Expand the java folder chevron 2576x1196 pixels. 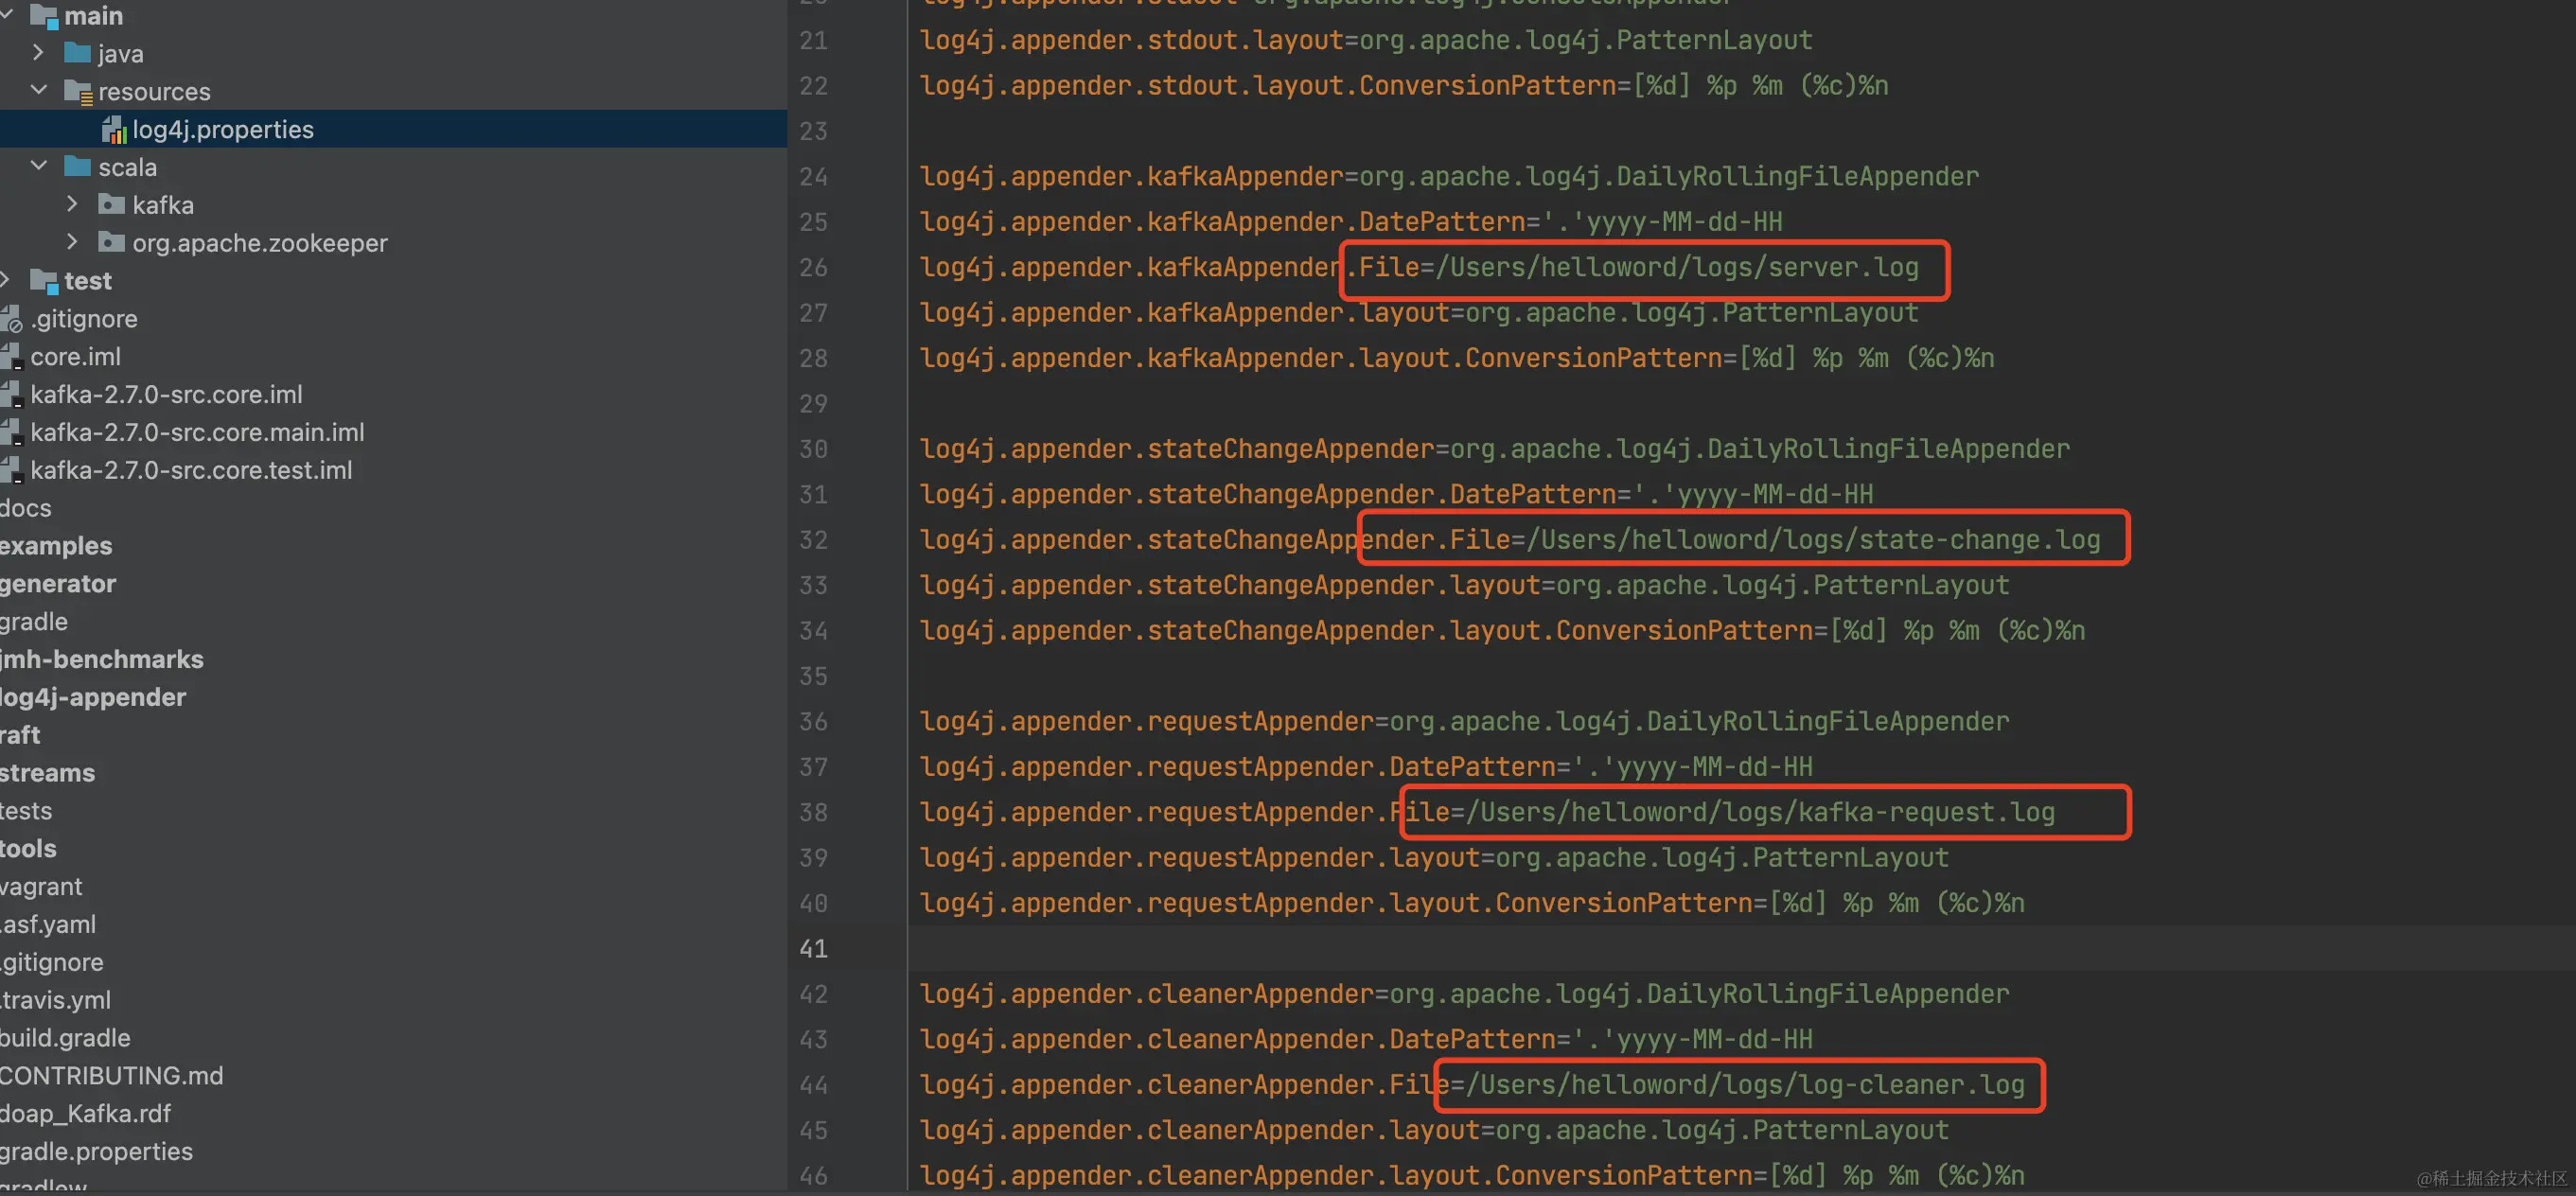coord(38,52)
